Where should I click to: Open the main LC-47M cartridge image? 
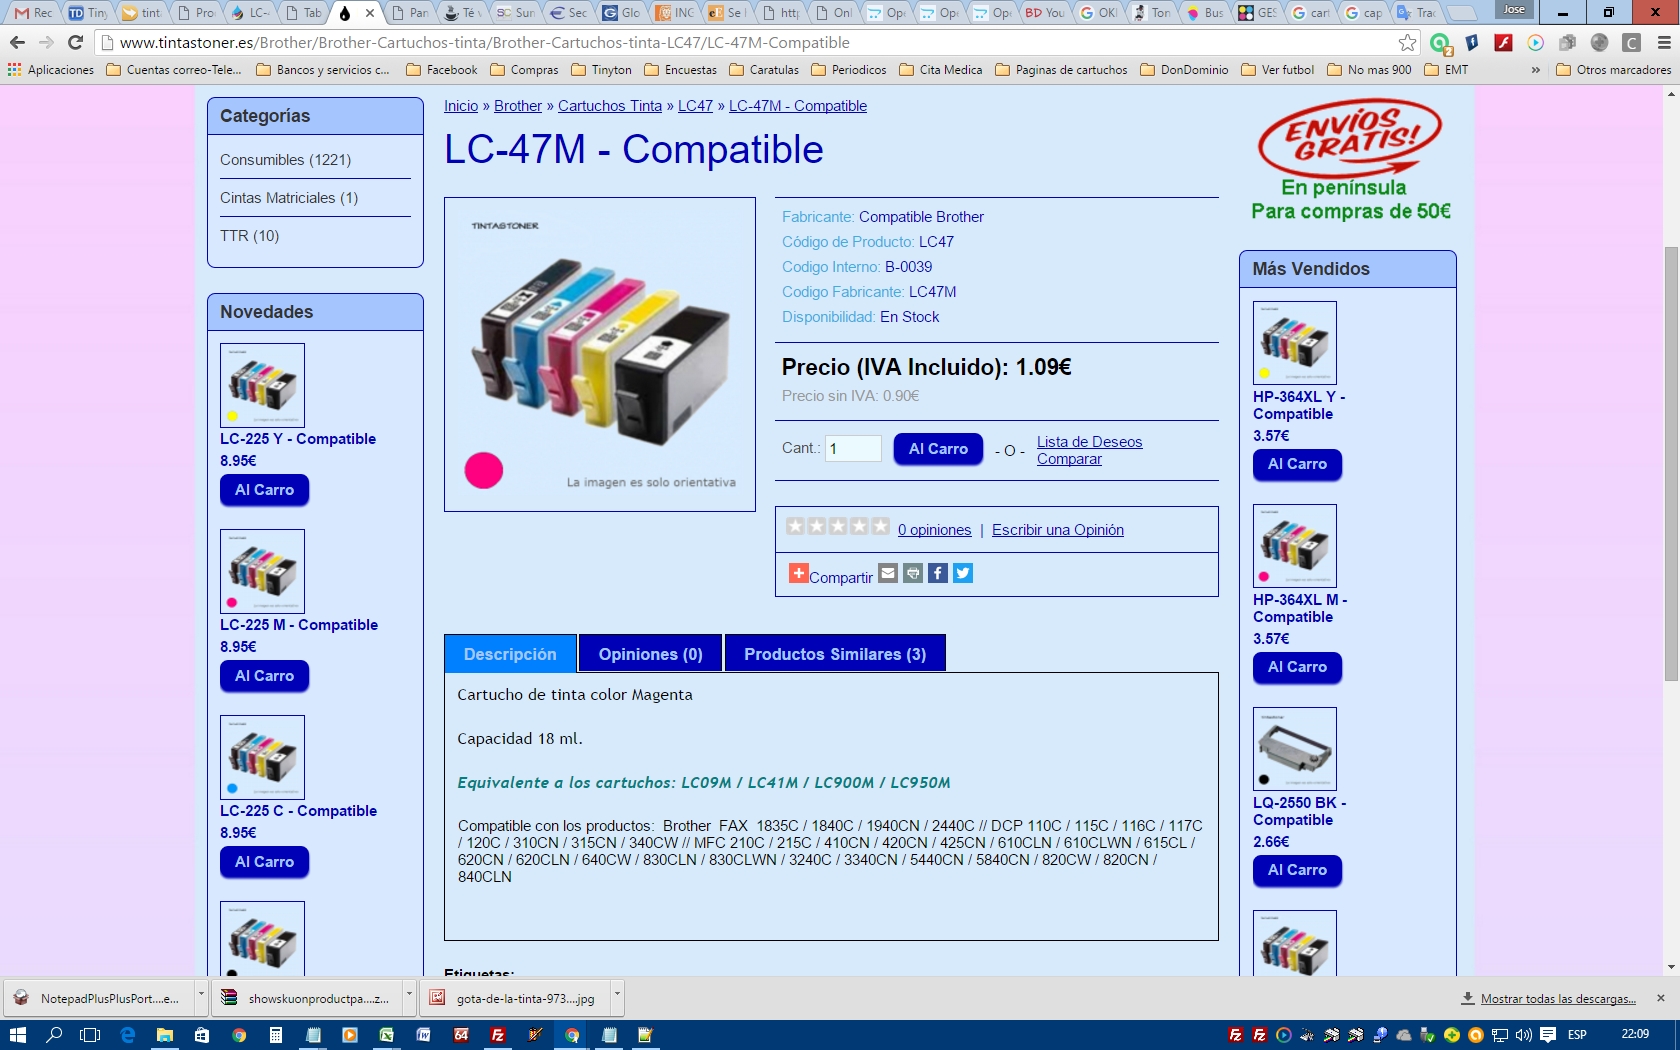(x=600, y=354)
